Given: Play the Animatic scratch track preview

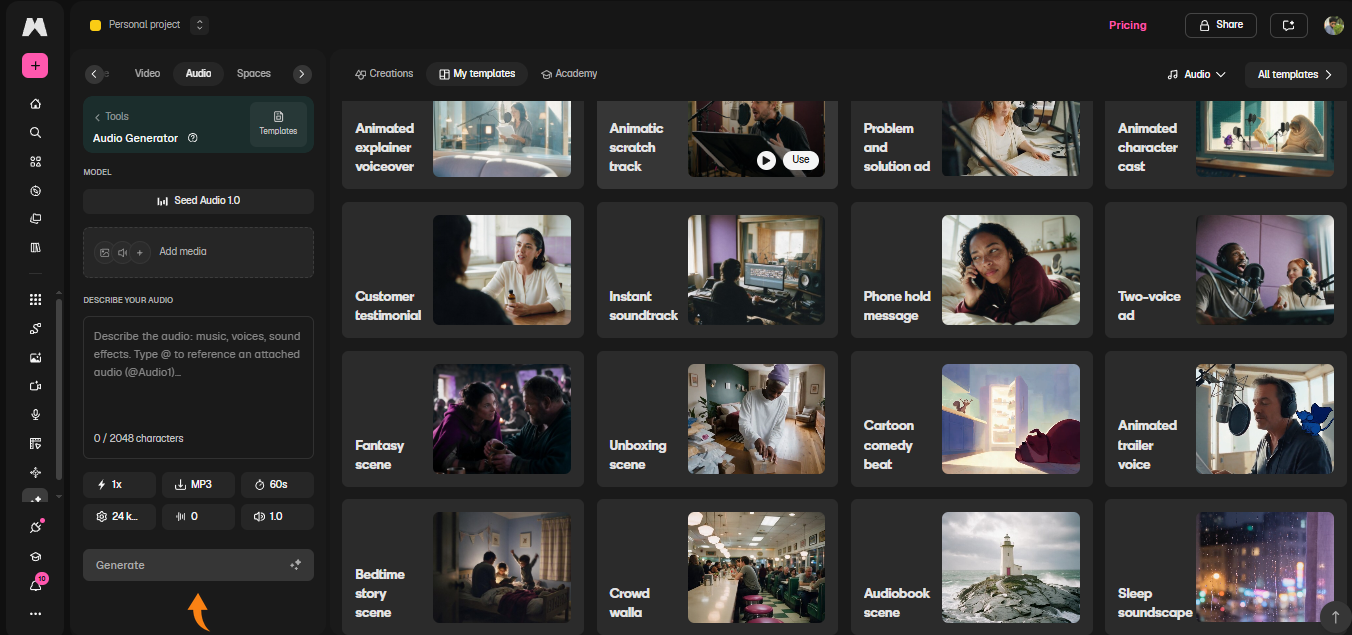Looking at the screenshot, I should click(766, 160).
